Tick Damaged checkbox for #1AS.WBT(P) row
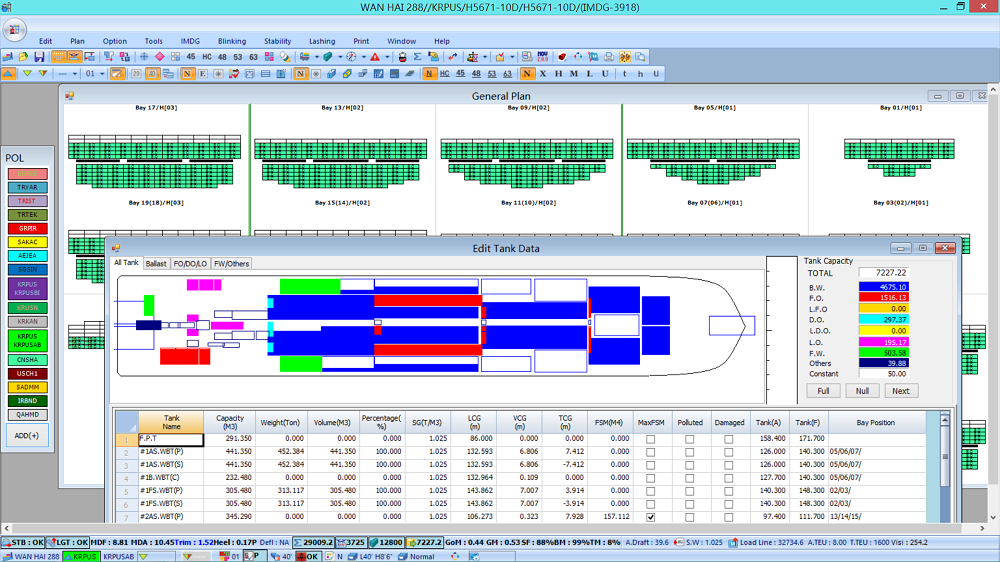 728,452
